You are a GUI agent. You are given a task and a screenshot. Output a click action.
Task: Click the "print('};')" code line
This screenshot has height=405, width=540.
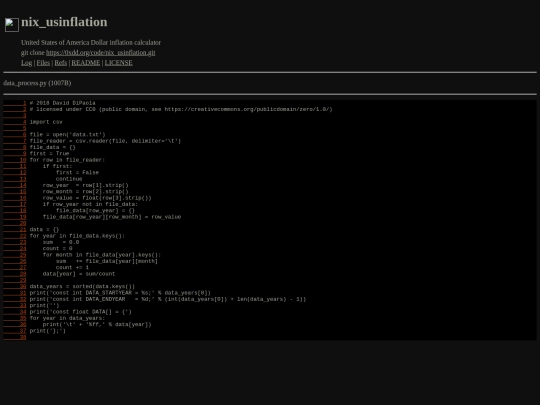(48, 331)
